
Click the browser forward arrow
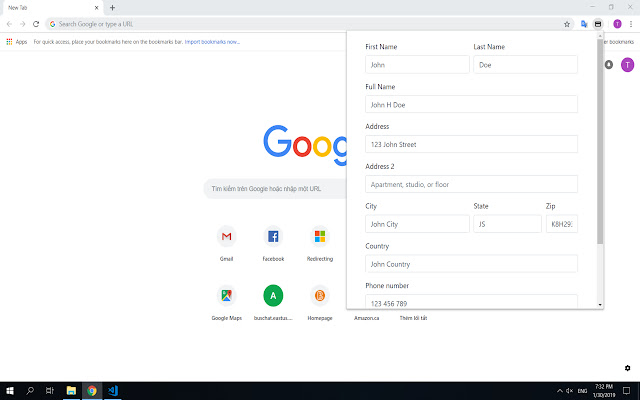pyautogui.click(x=22, y=24)
